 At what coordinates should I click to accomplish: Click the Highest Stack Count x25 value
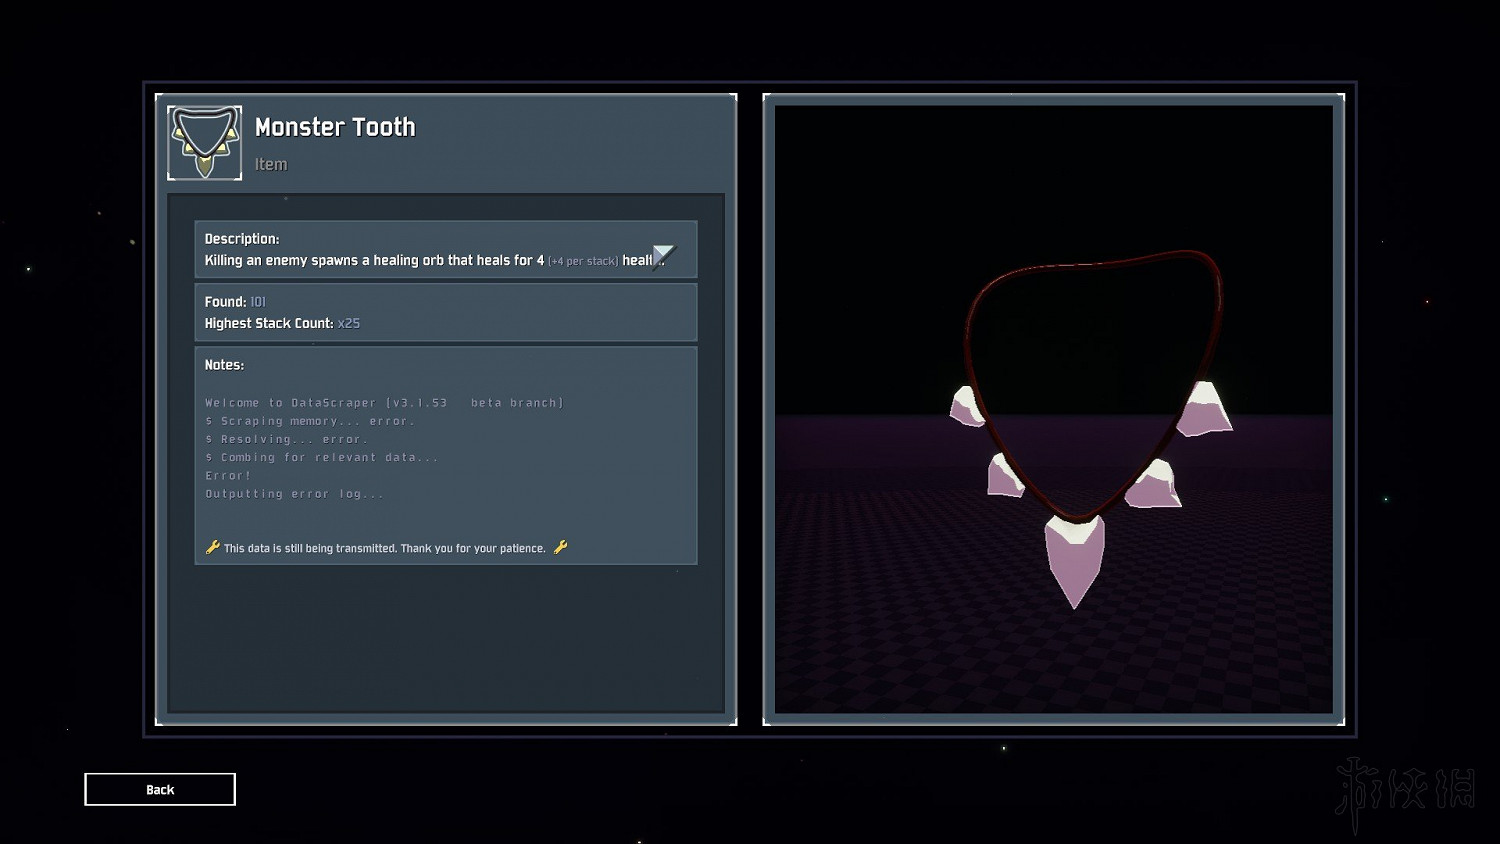pos(348,323)
